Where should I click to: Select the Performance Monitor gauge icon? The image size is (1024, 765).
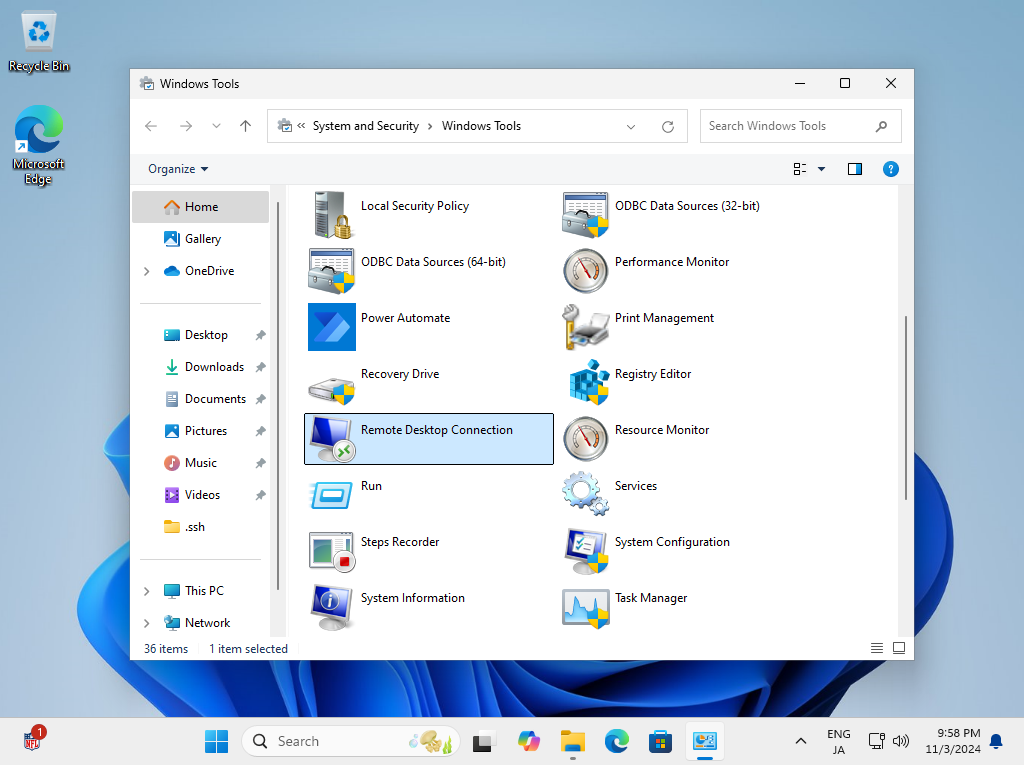click(x=586, y=270)
